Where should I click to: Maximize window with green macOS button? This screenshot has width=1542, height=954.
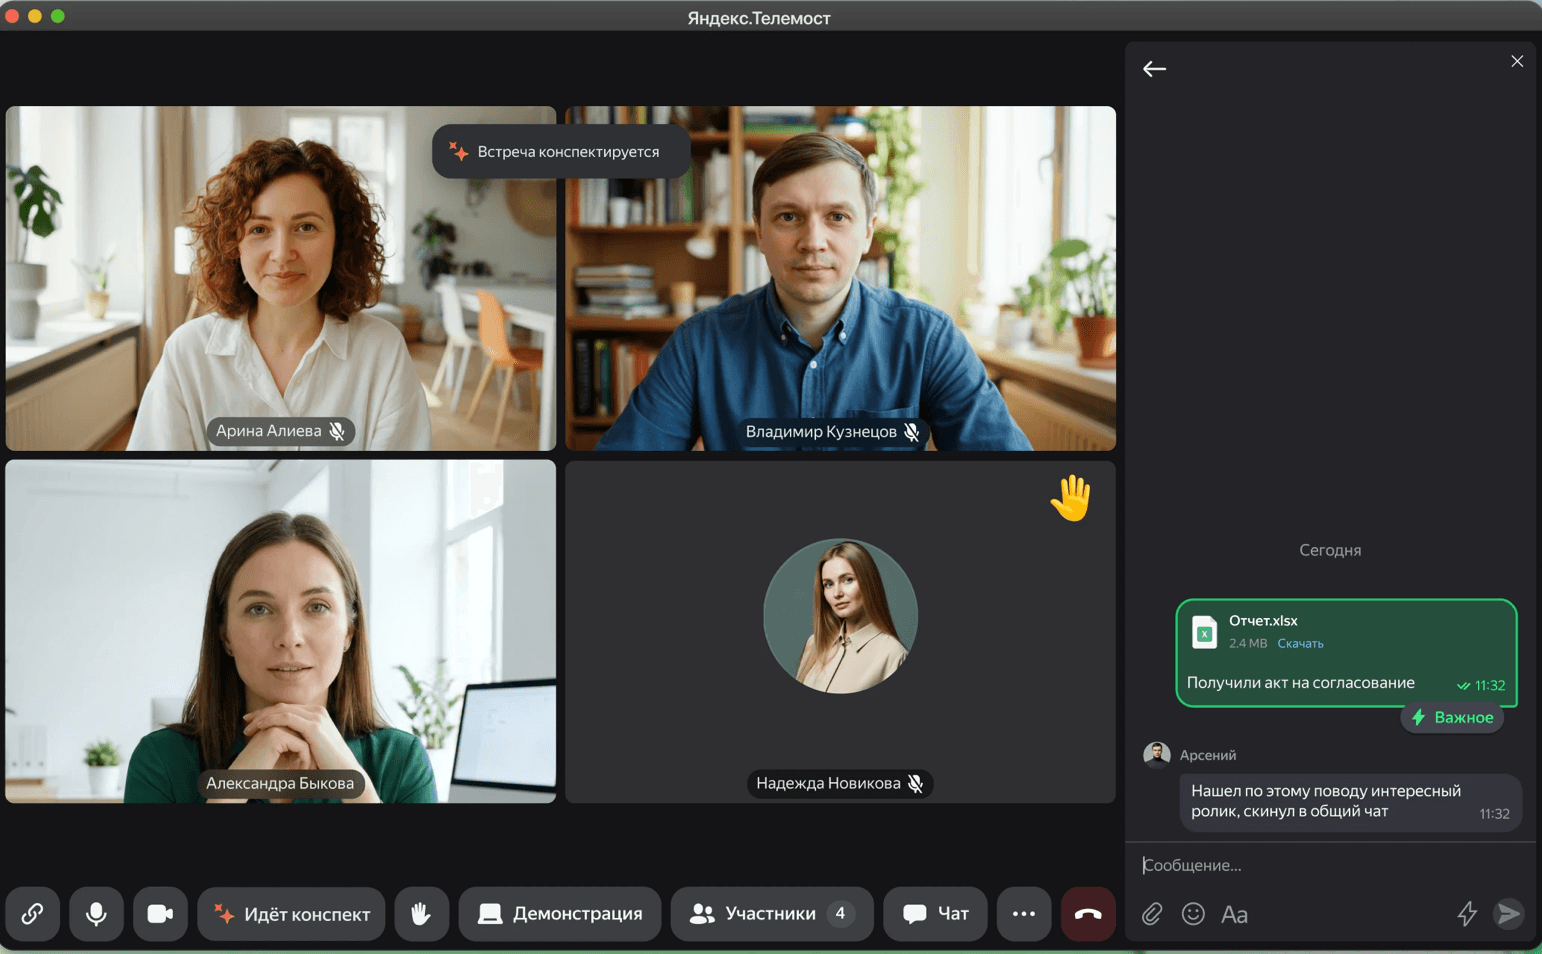click(x=58, y=16)
